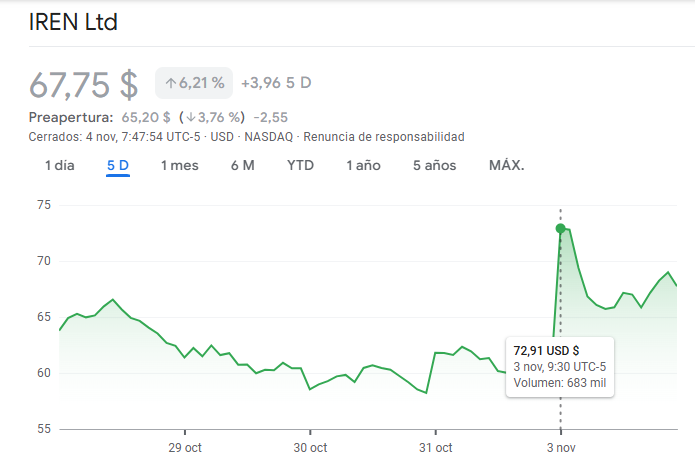This screenshot has width=695, height=461.
Task: Click the IREN Ltd title
Action: 73,22
